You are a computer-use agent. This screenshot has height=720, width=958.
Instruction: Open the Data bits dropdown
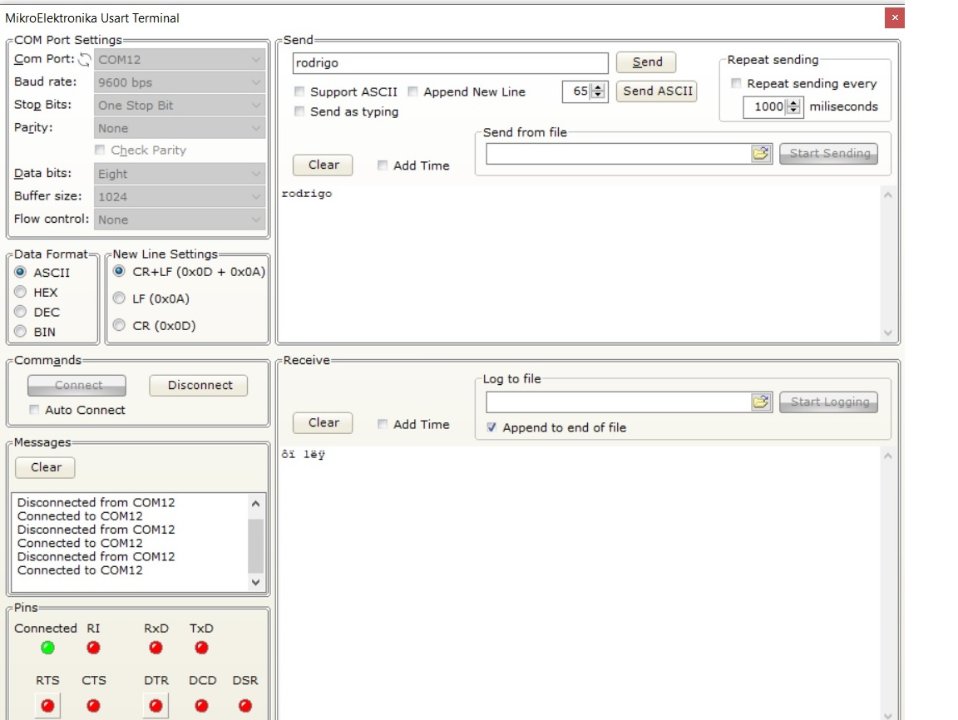(180, 174)
